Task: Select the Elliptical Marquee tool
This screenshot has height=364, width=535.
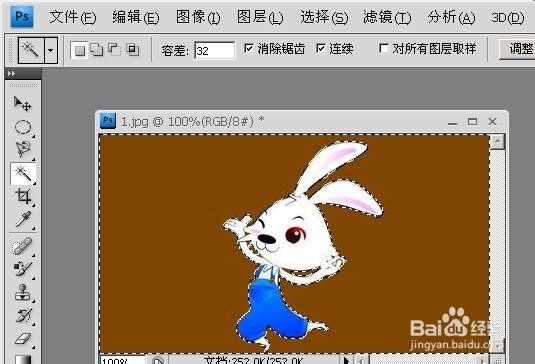Action: tap(23, 127)
